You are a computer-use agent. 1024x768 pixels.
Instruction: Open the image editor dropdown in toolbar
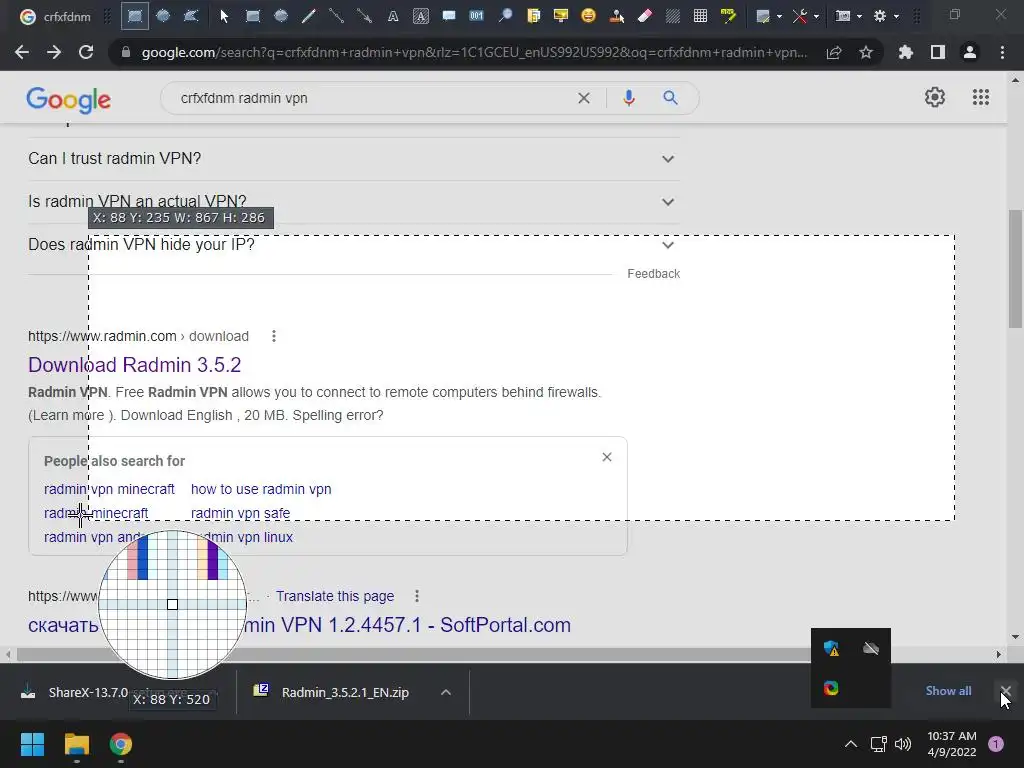[x=769, y=16]
